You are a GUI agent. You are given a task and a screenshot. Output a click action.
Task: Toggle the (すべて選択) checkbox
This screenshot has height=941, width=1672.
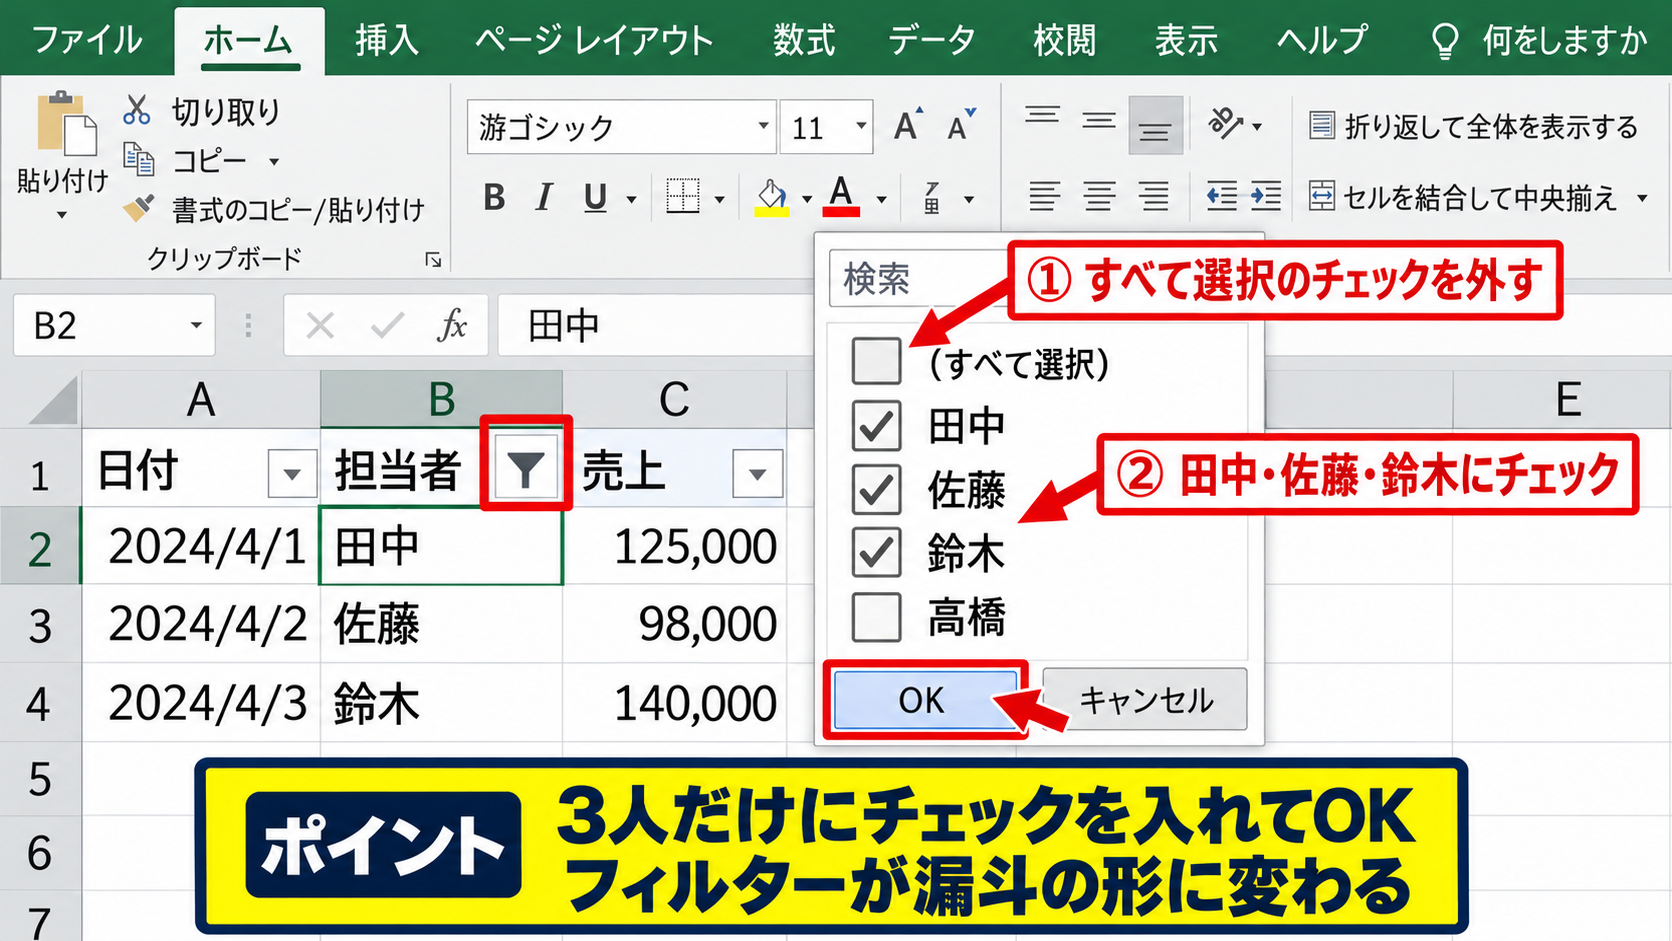tap(876, 360)
